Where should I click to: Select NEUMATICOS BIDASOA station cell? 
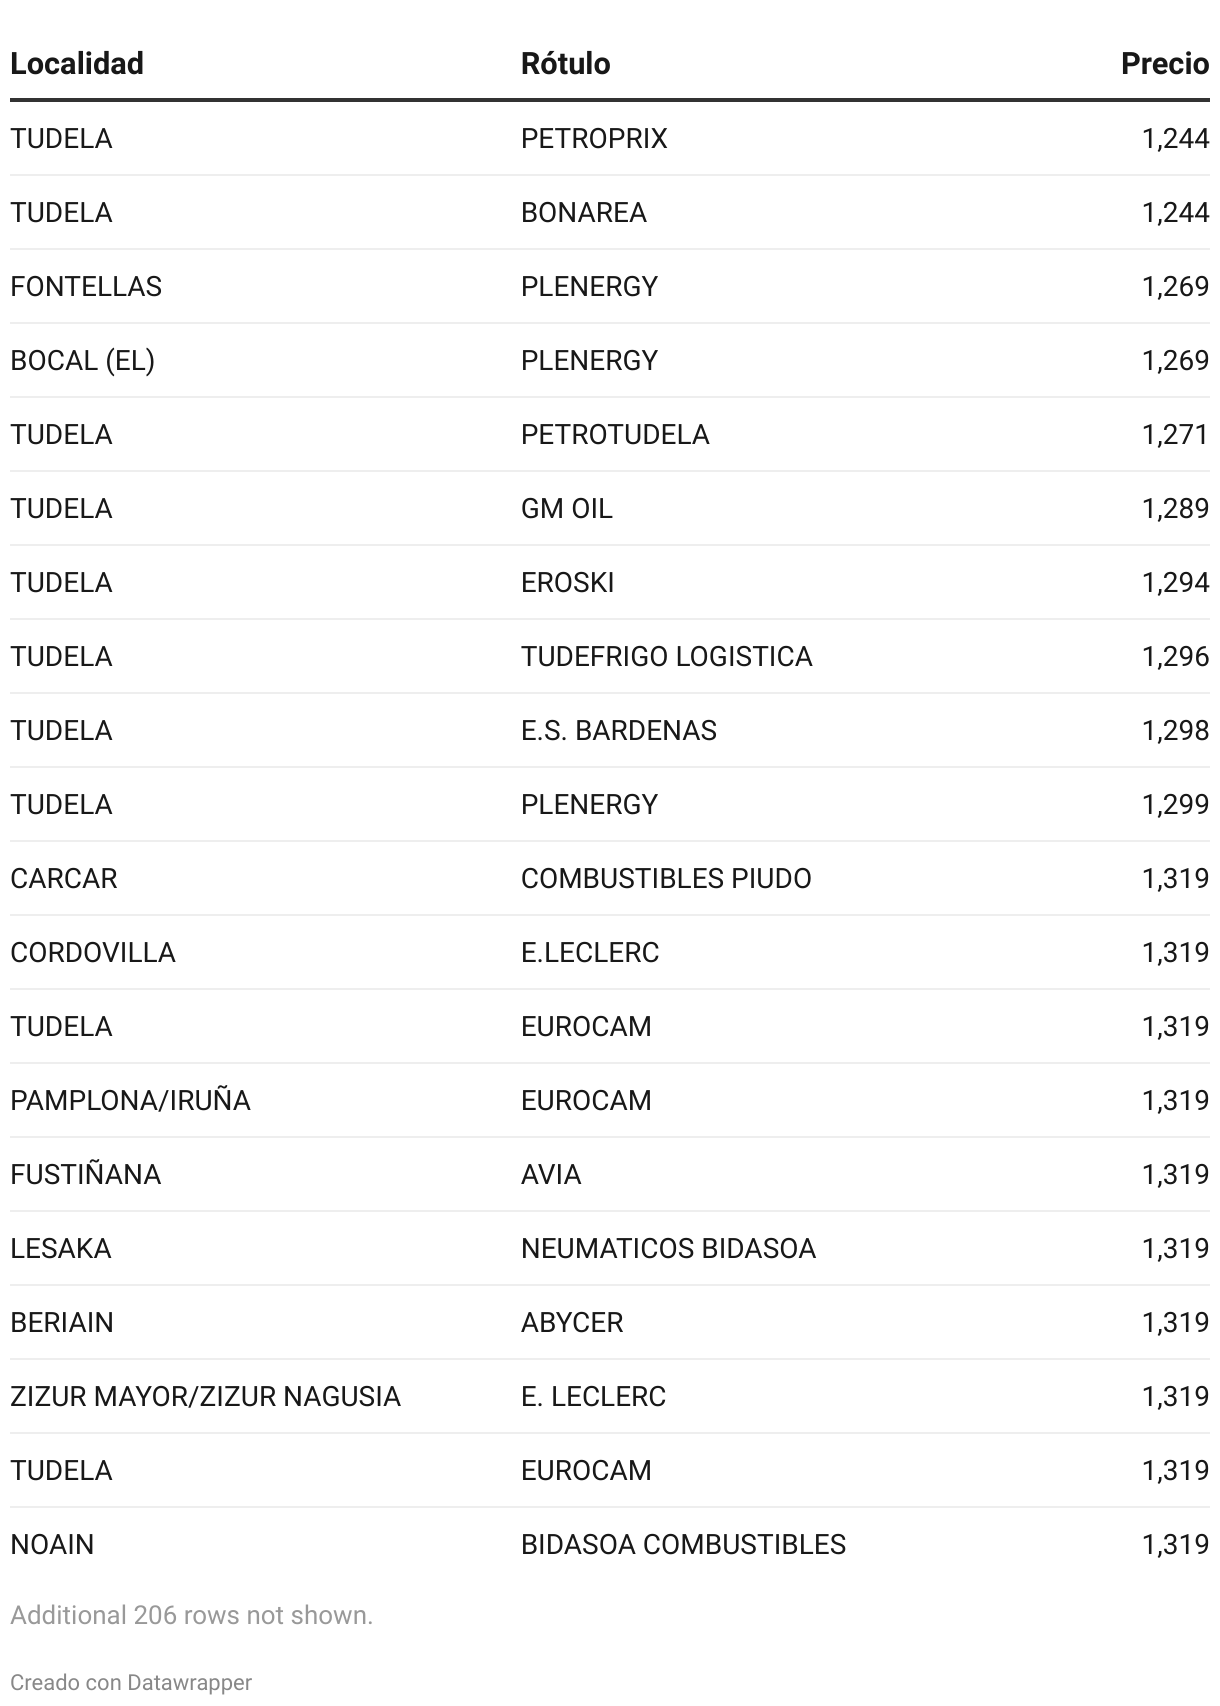(669, 1248)
